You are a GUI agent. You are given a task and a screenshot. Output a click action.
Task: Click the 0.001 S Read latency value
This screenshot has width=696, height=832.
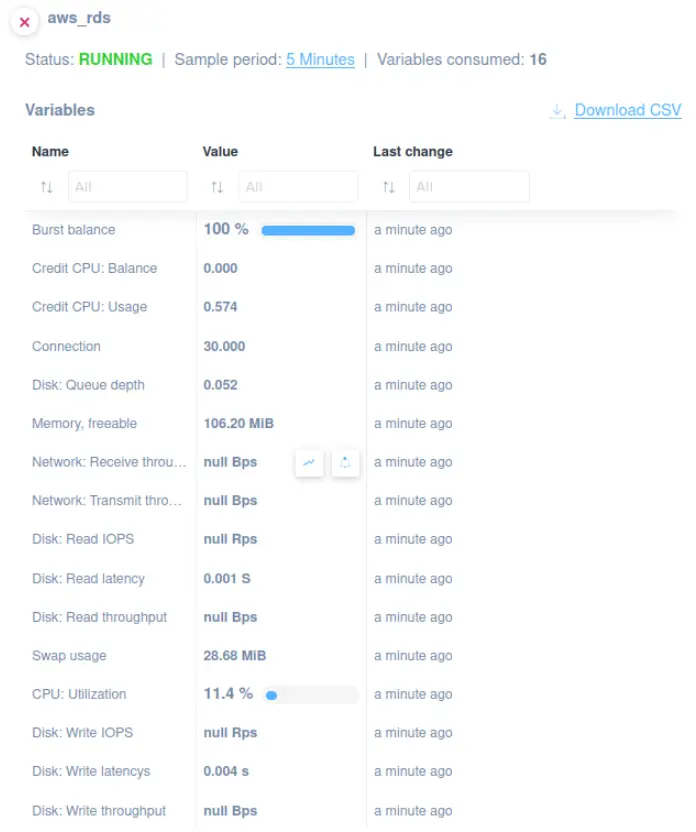[227, 579]
